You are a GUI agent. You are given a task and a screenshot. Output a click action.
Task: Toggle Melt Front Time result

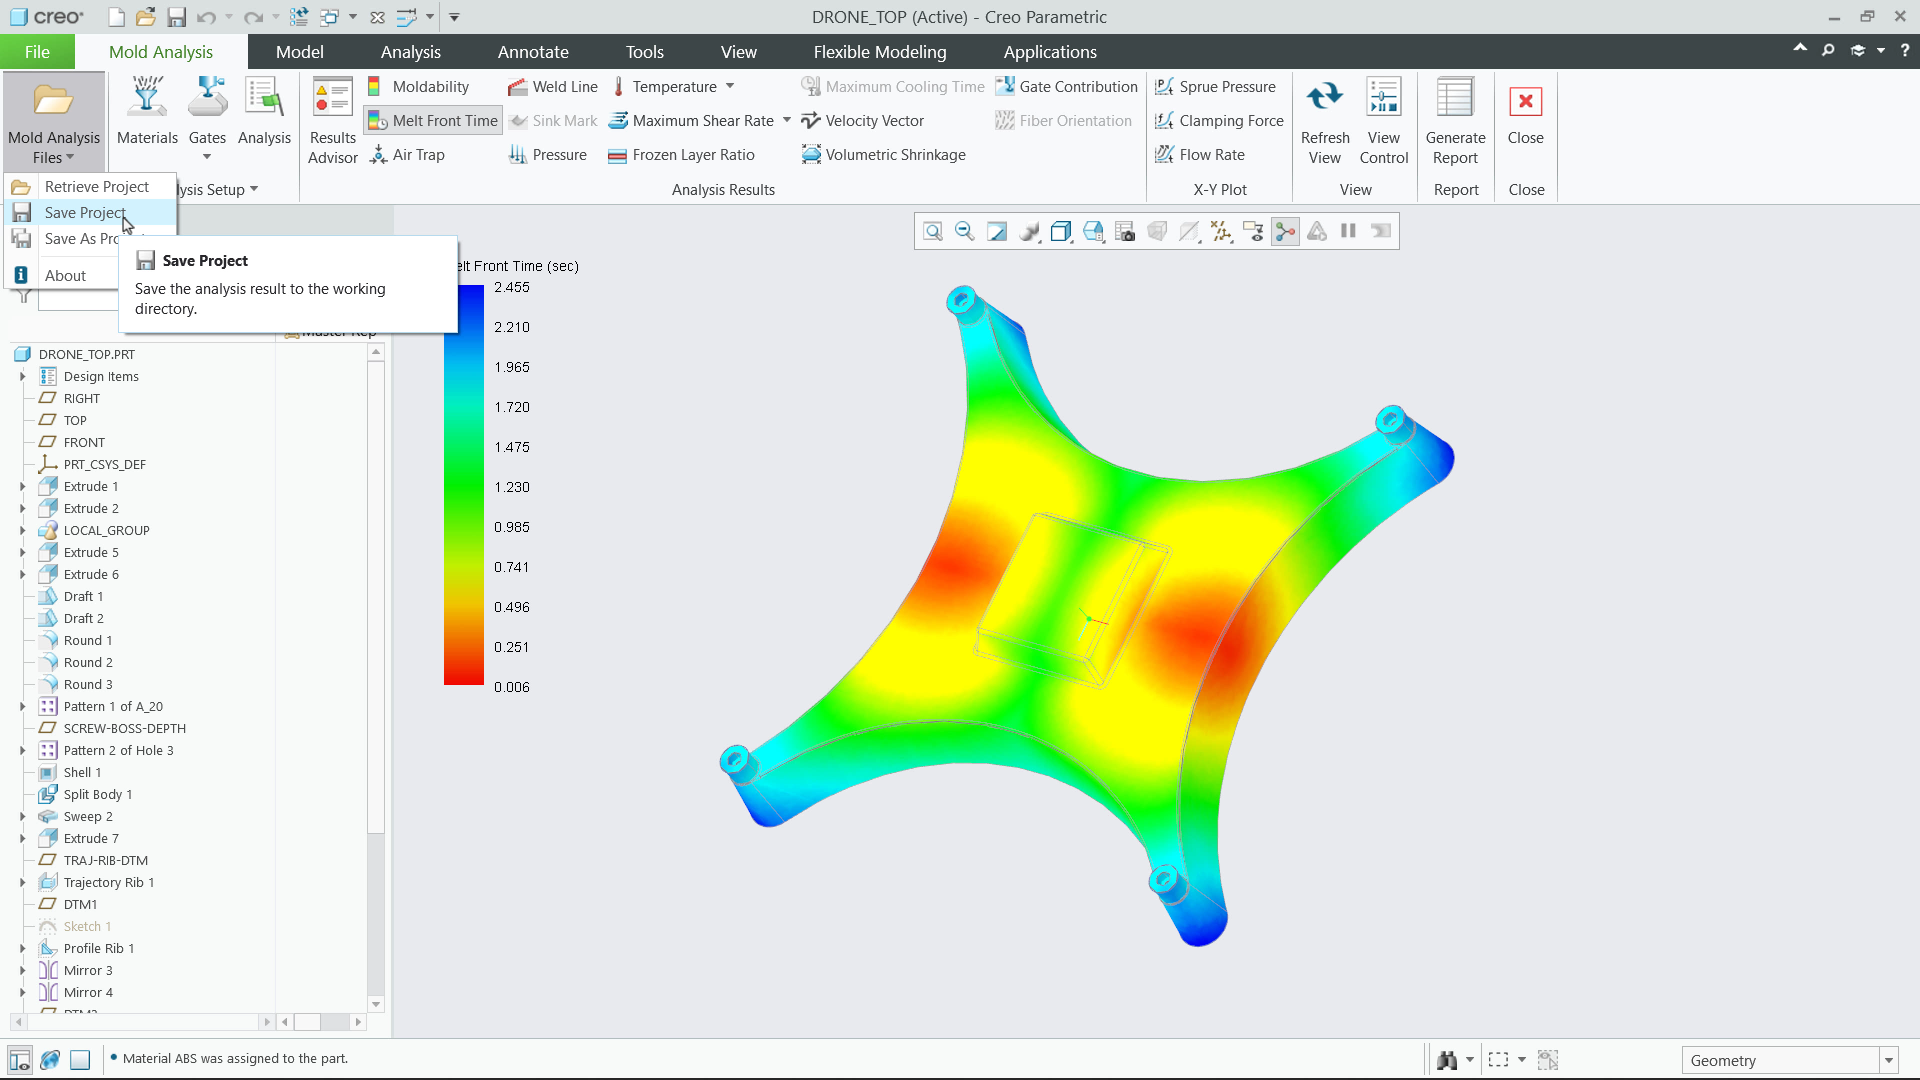[433, 121]
